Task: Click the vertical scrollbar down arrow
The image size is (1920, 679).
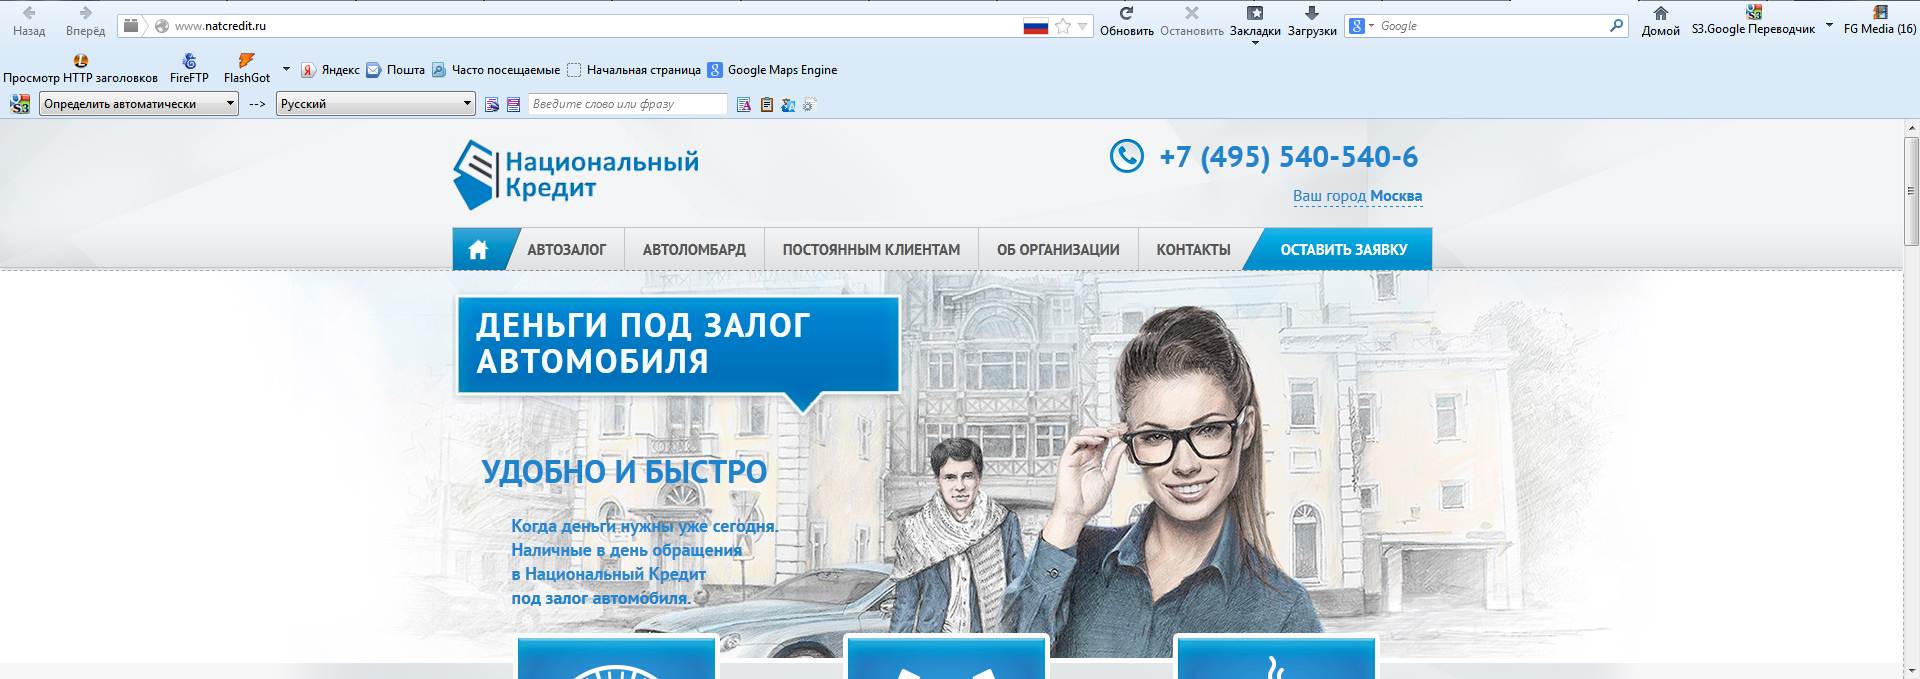Action: 1912,671
